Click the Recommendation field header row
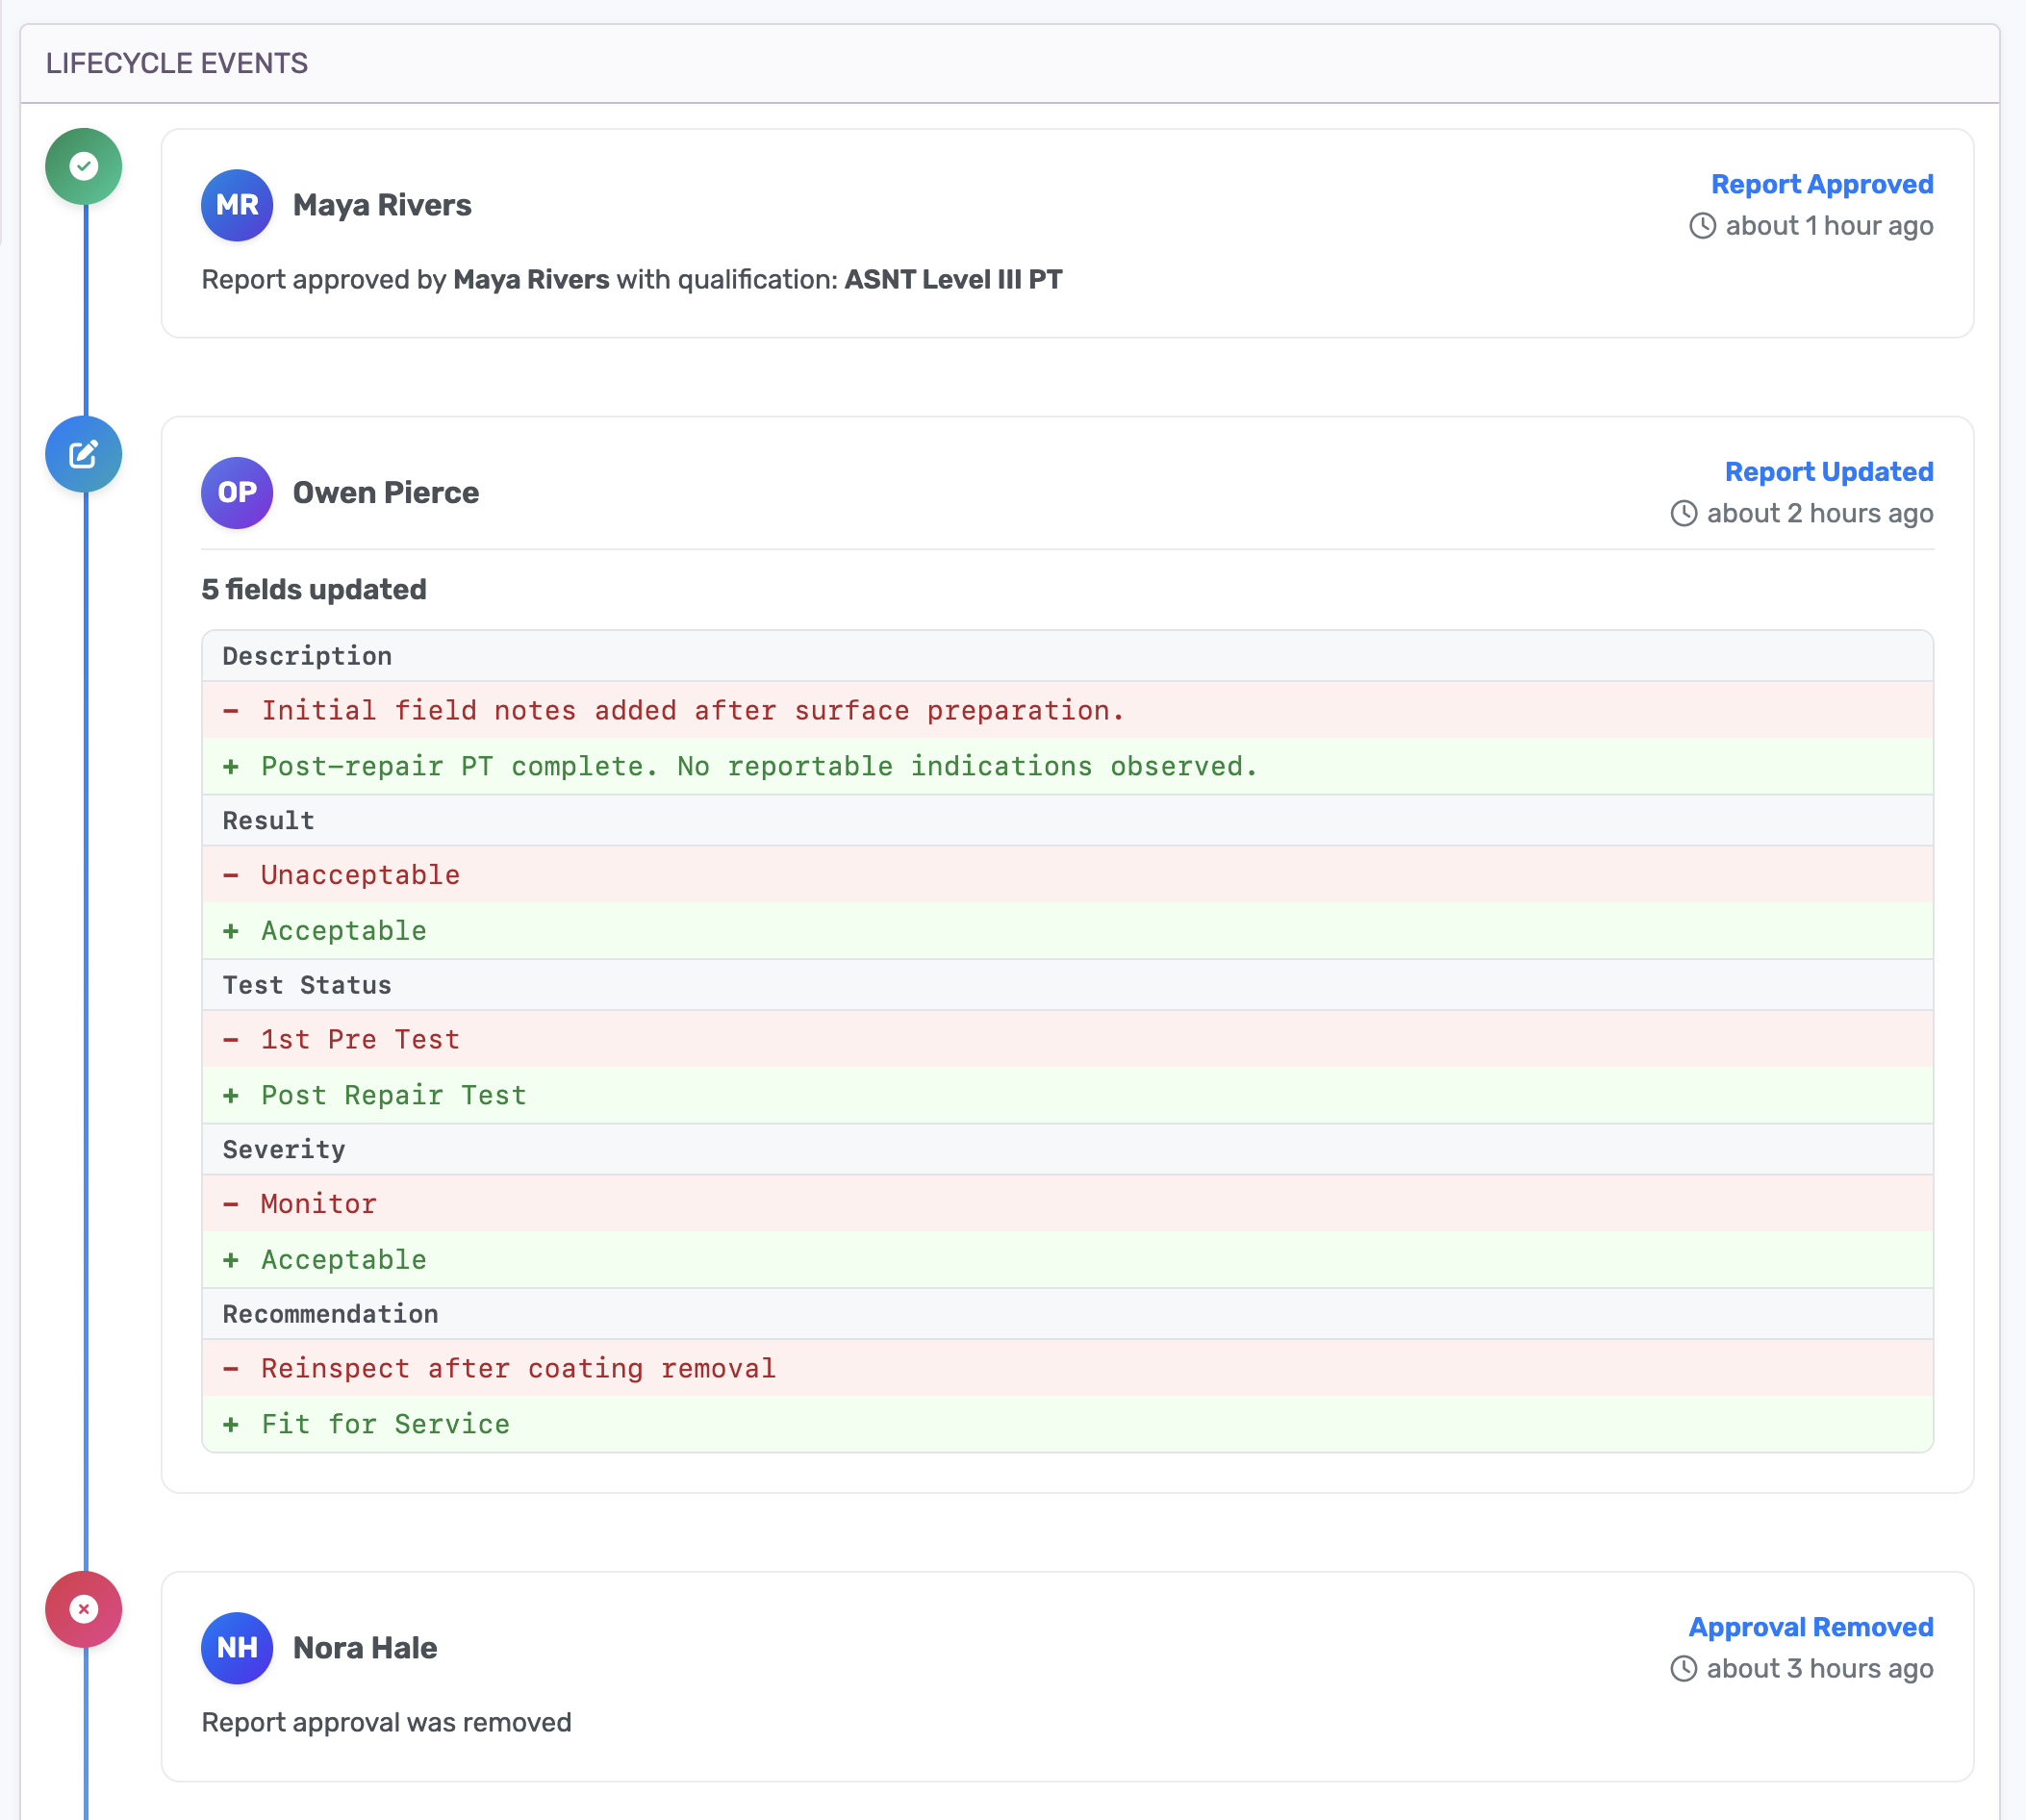2026x1820 pixels. coord(1067,1314)
